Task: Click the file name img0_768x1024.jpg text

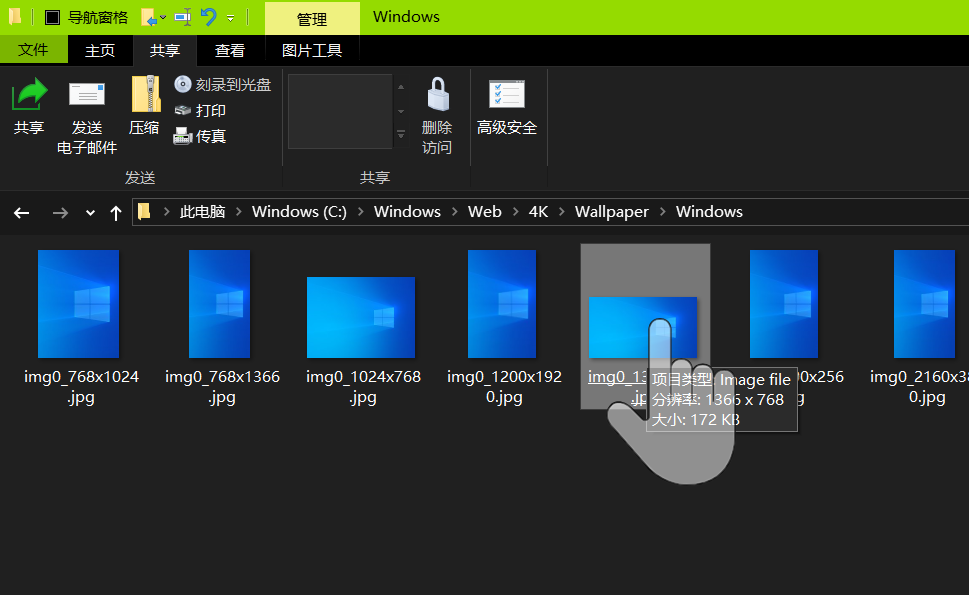Action: point(81,387)
